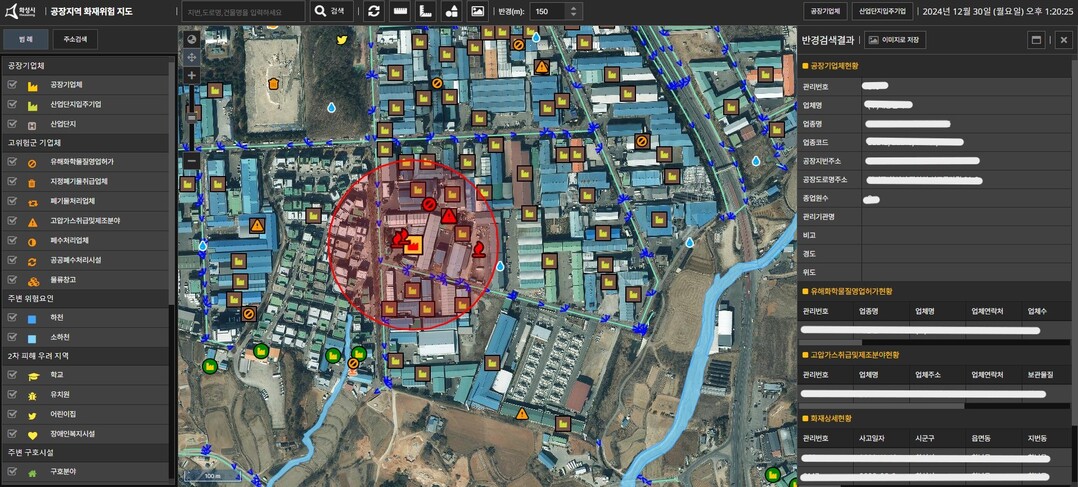Increase the 반경 radius value with the stepper
This screenshot has width=1078, height=487.
click(x=573, y=7)
